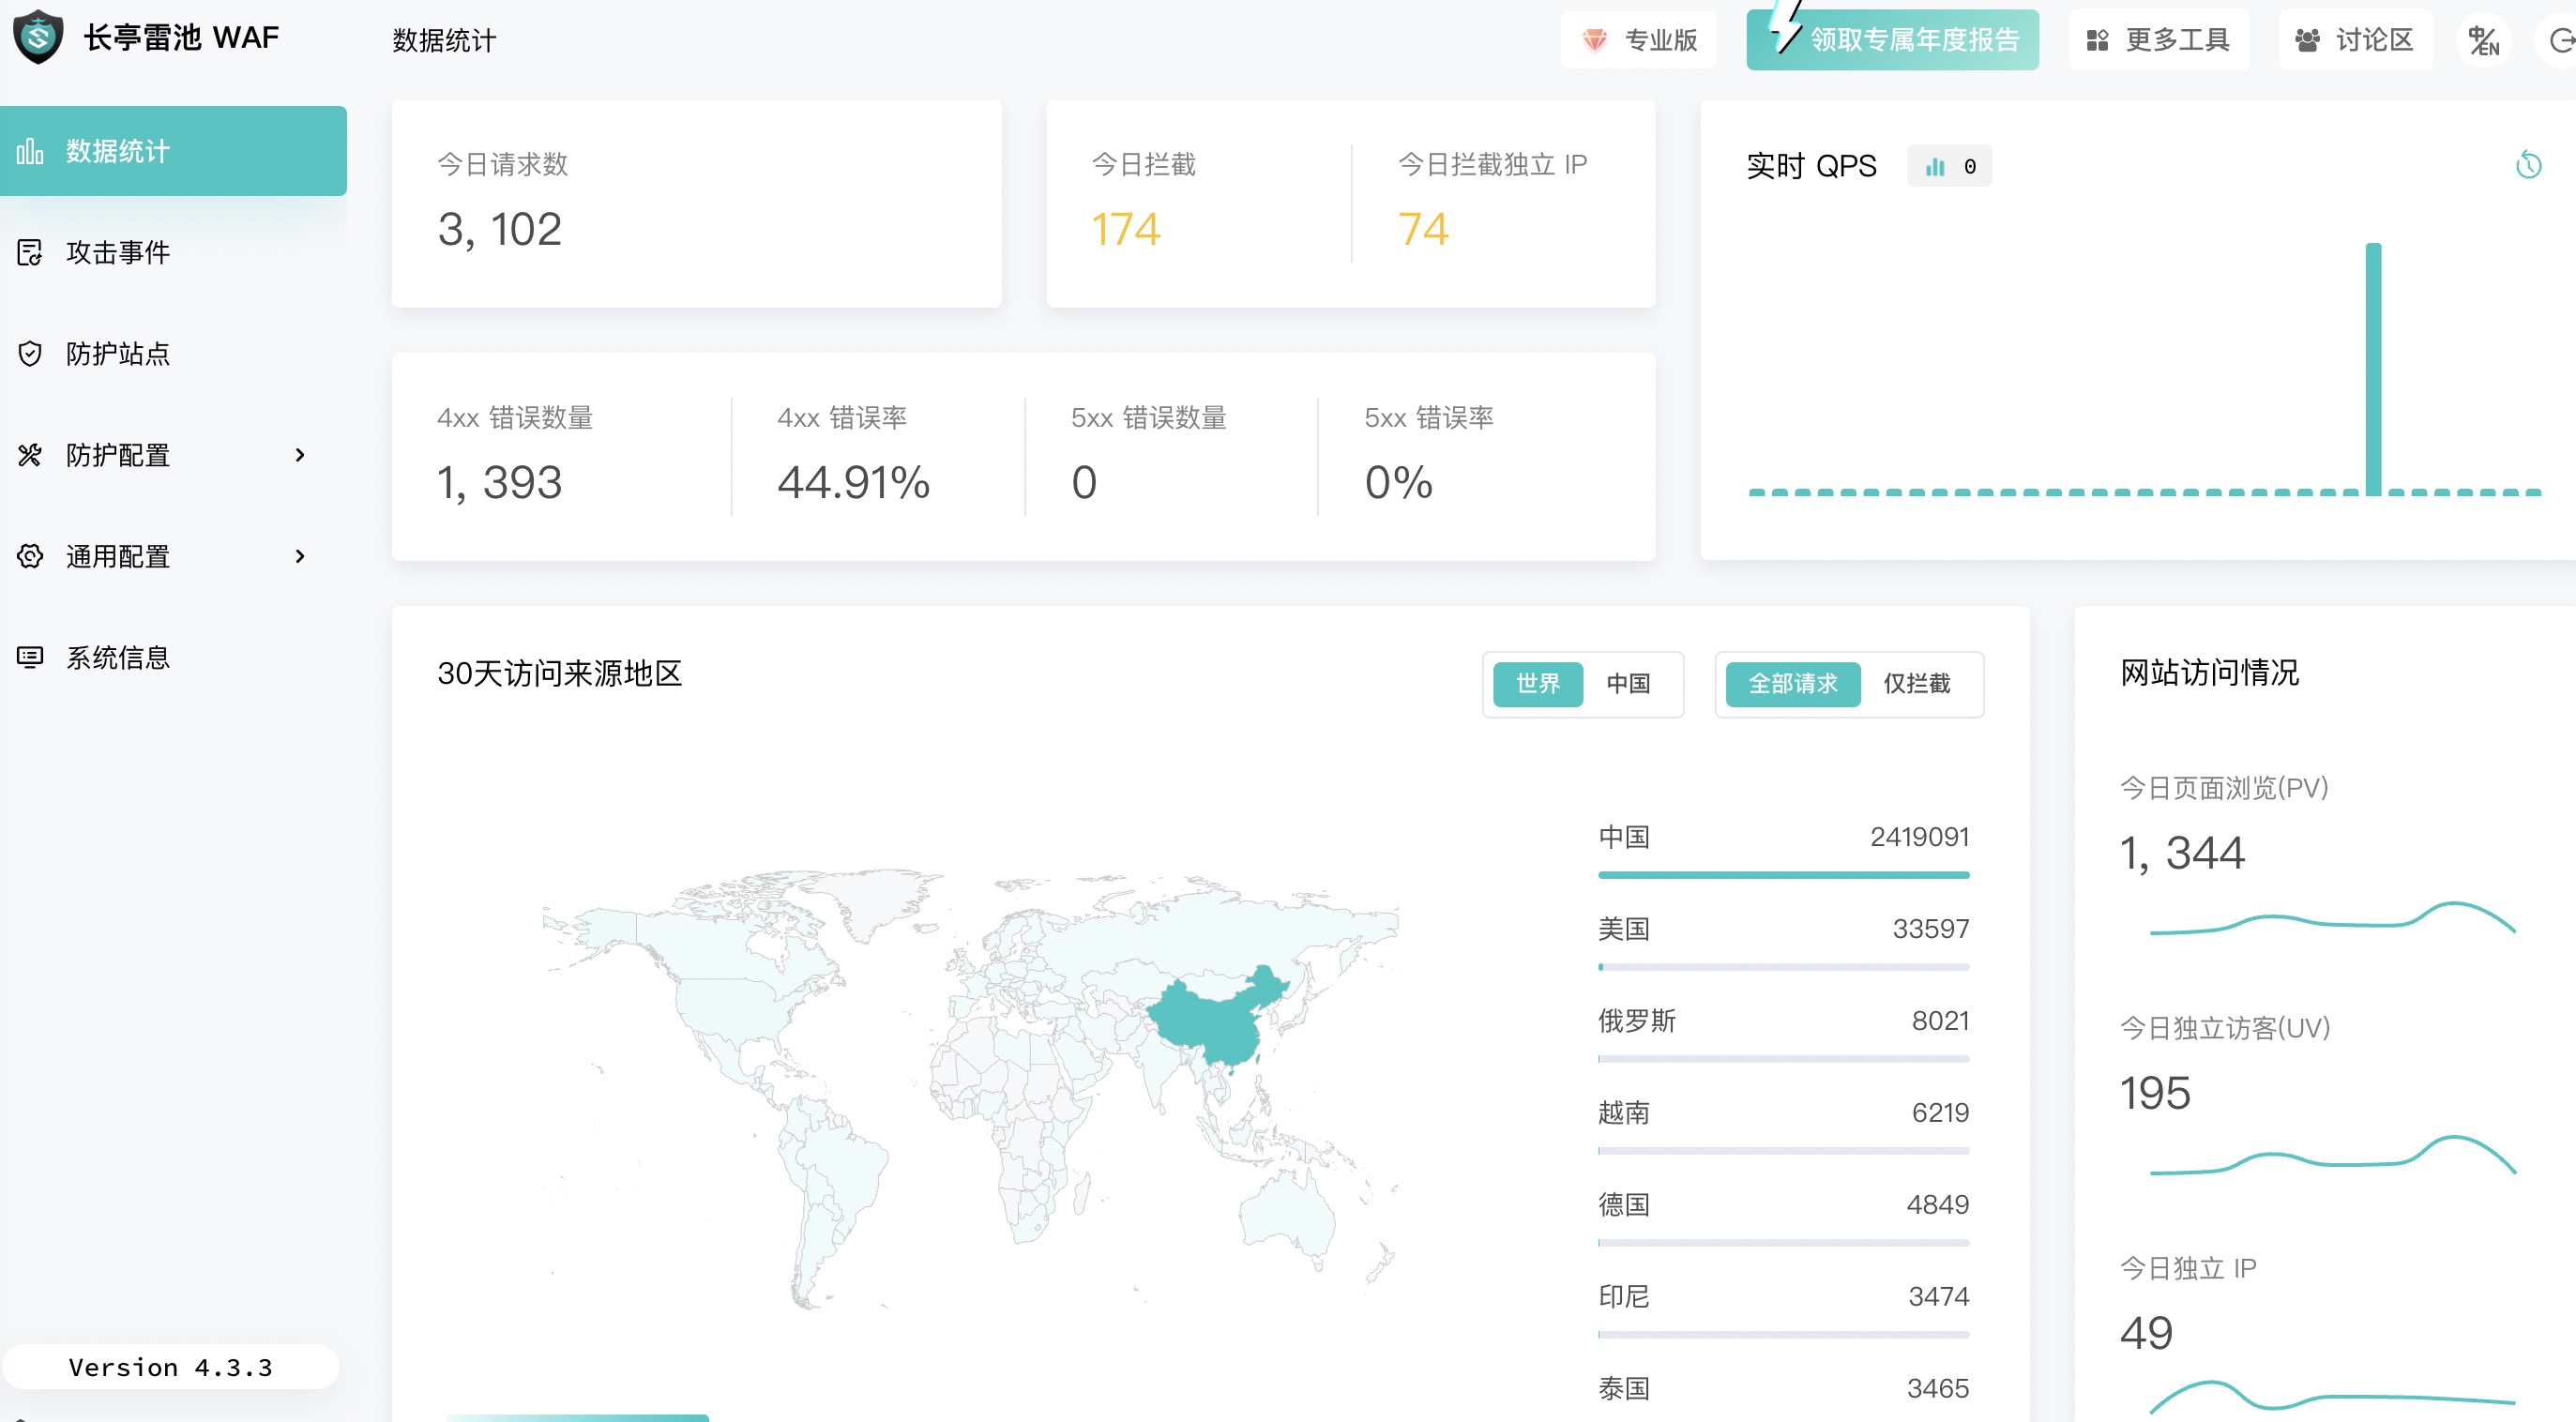Viewport: 2576px width, 1422px height.
Task: Click the logout icon at top right
Action: (x=2562, y=41)
